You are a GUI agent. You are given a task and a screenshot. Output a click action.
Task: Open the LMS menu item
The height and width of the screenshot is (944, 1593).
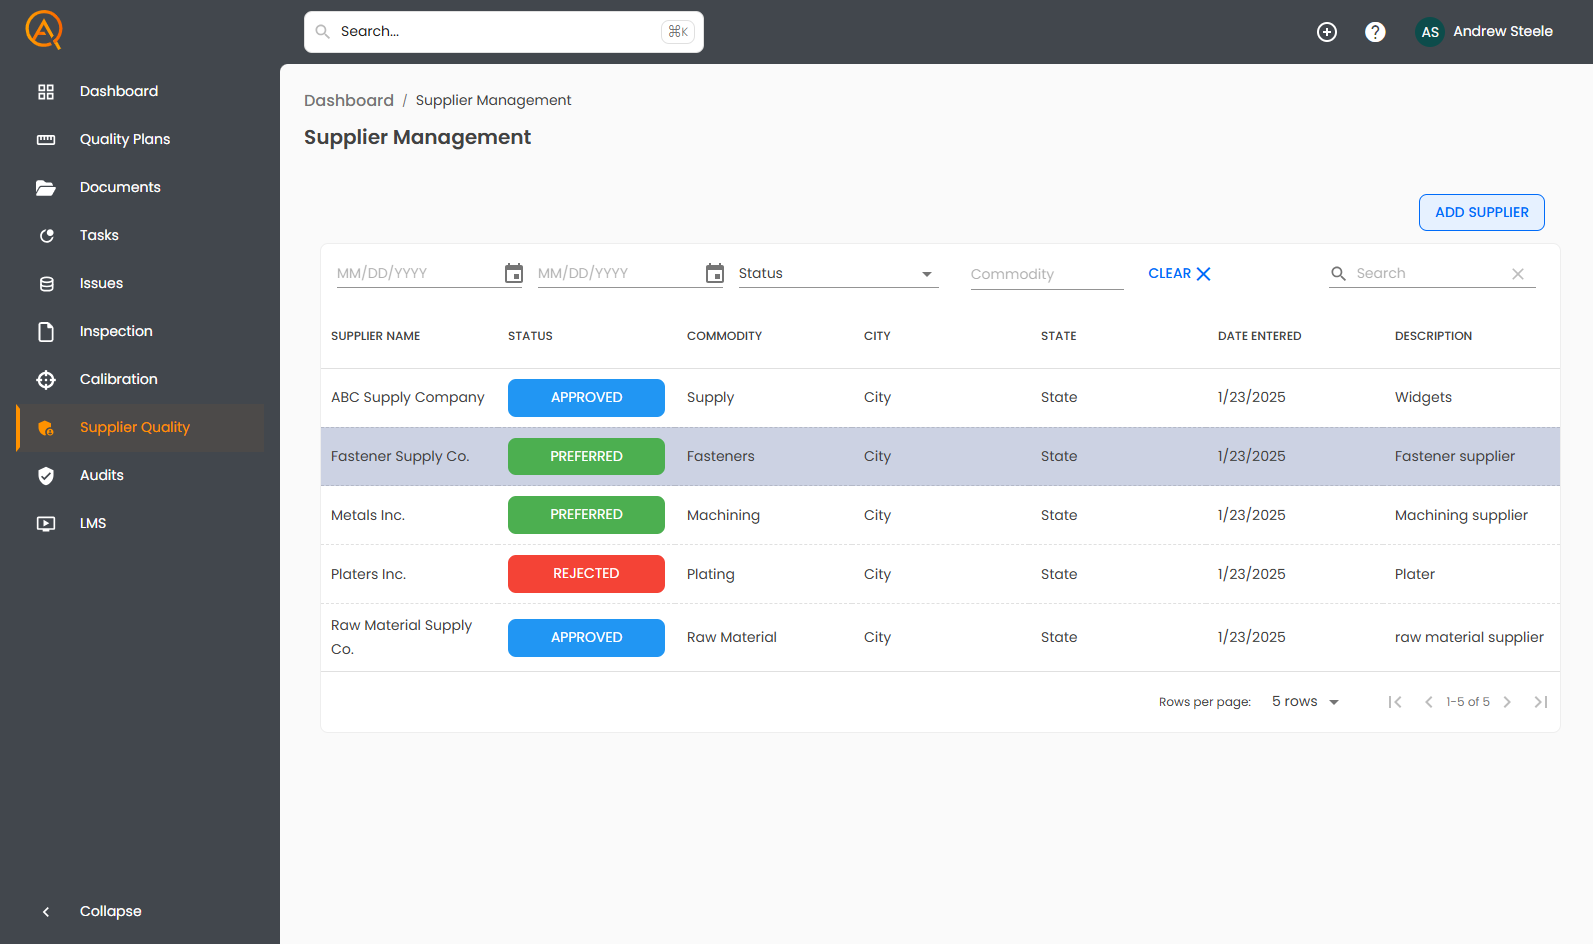click(140, 524)
